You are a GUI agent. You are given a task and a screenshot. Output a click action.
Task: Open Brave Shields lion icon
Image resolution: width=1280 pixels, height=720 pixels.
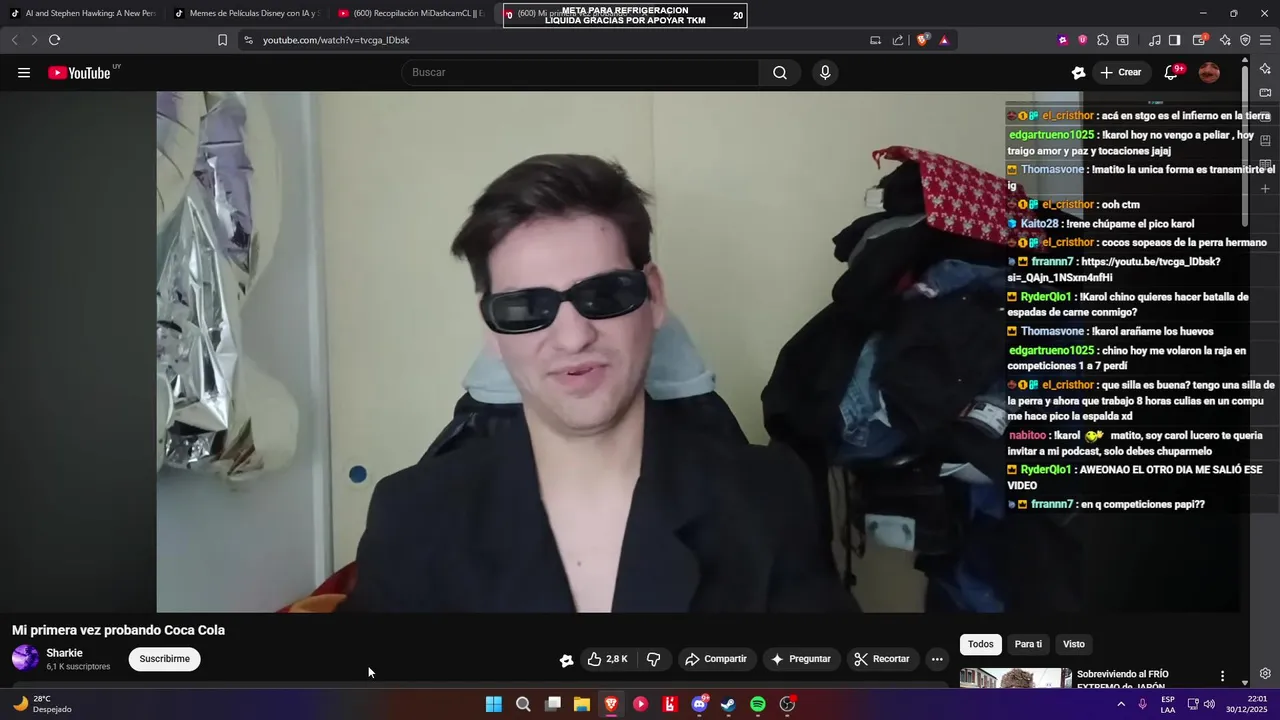[x=923, y=40]
